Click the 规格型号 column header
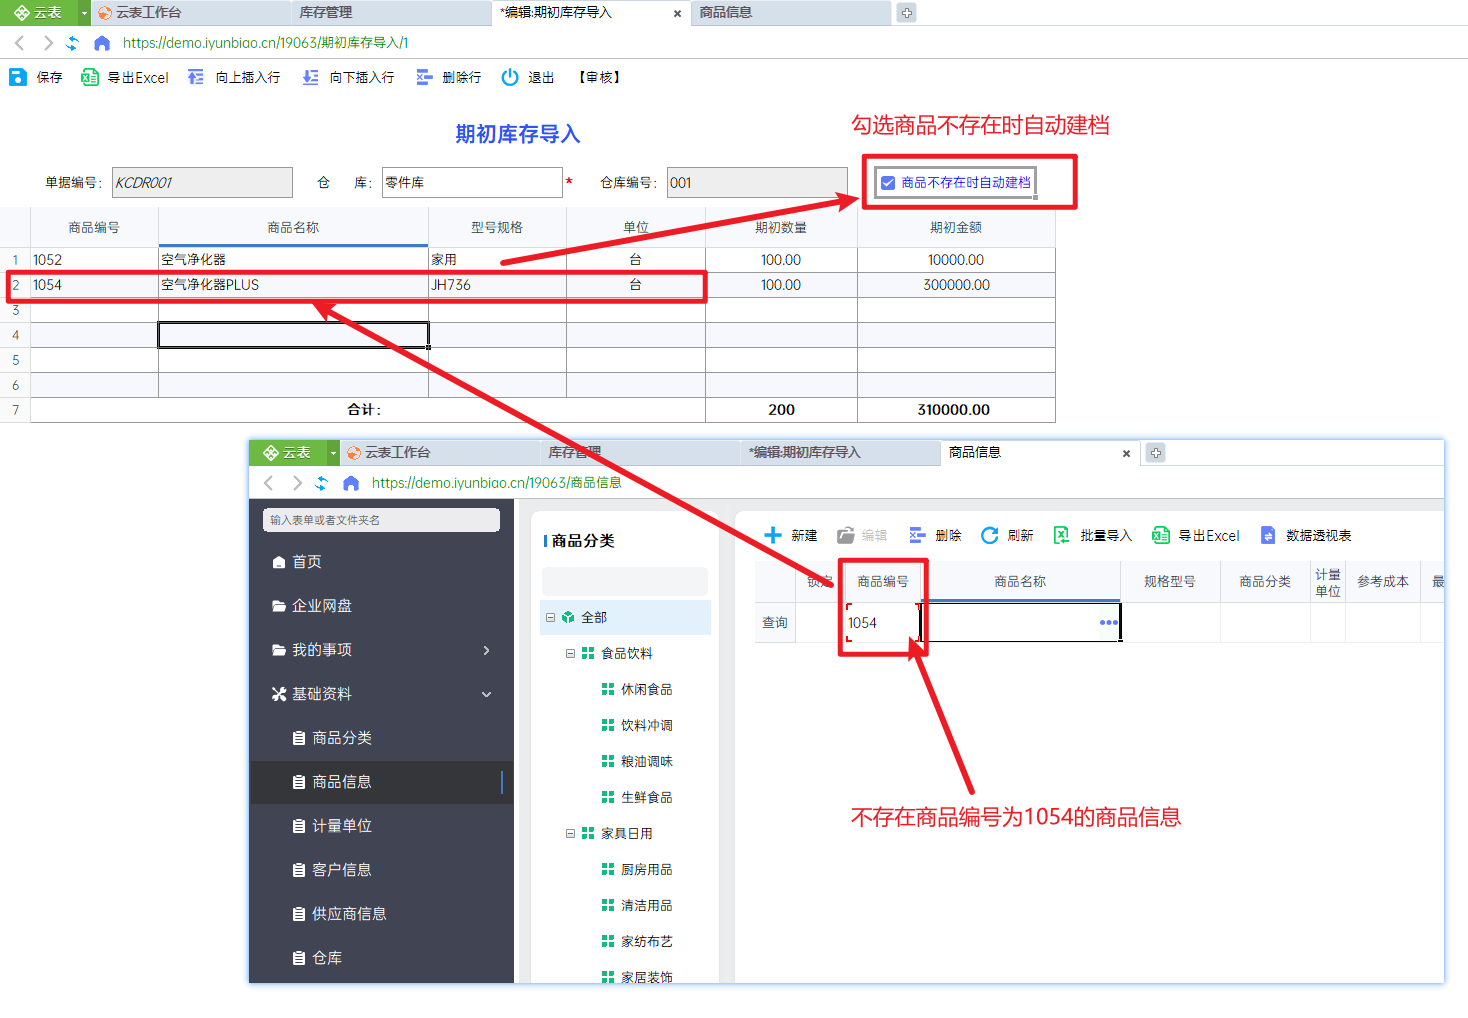1468x1018 pixels. click(x=1170, y=581)
